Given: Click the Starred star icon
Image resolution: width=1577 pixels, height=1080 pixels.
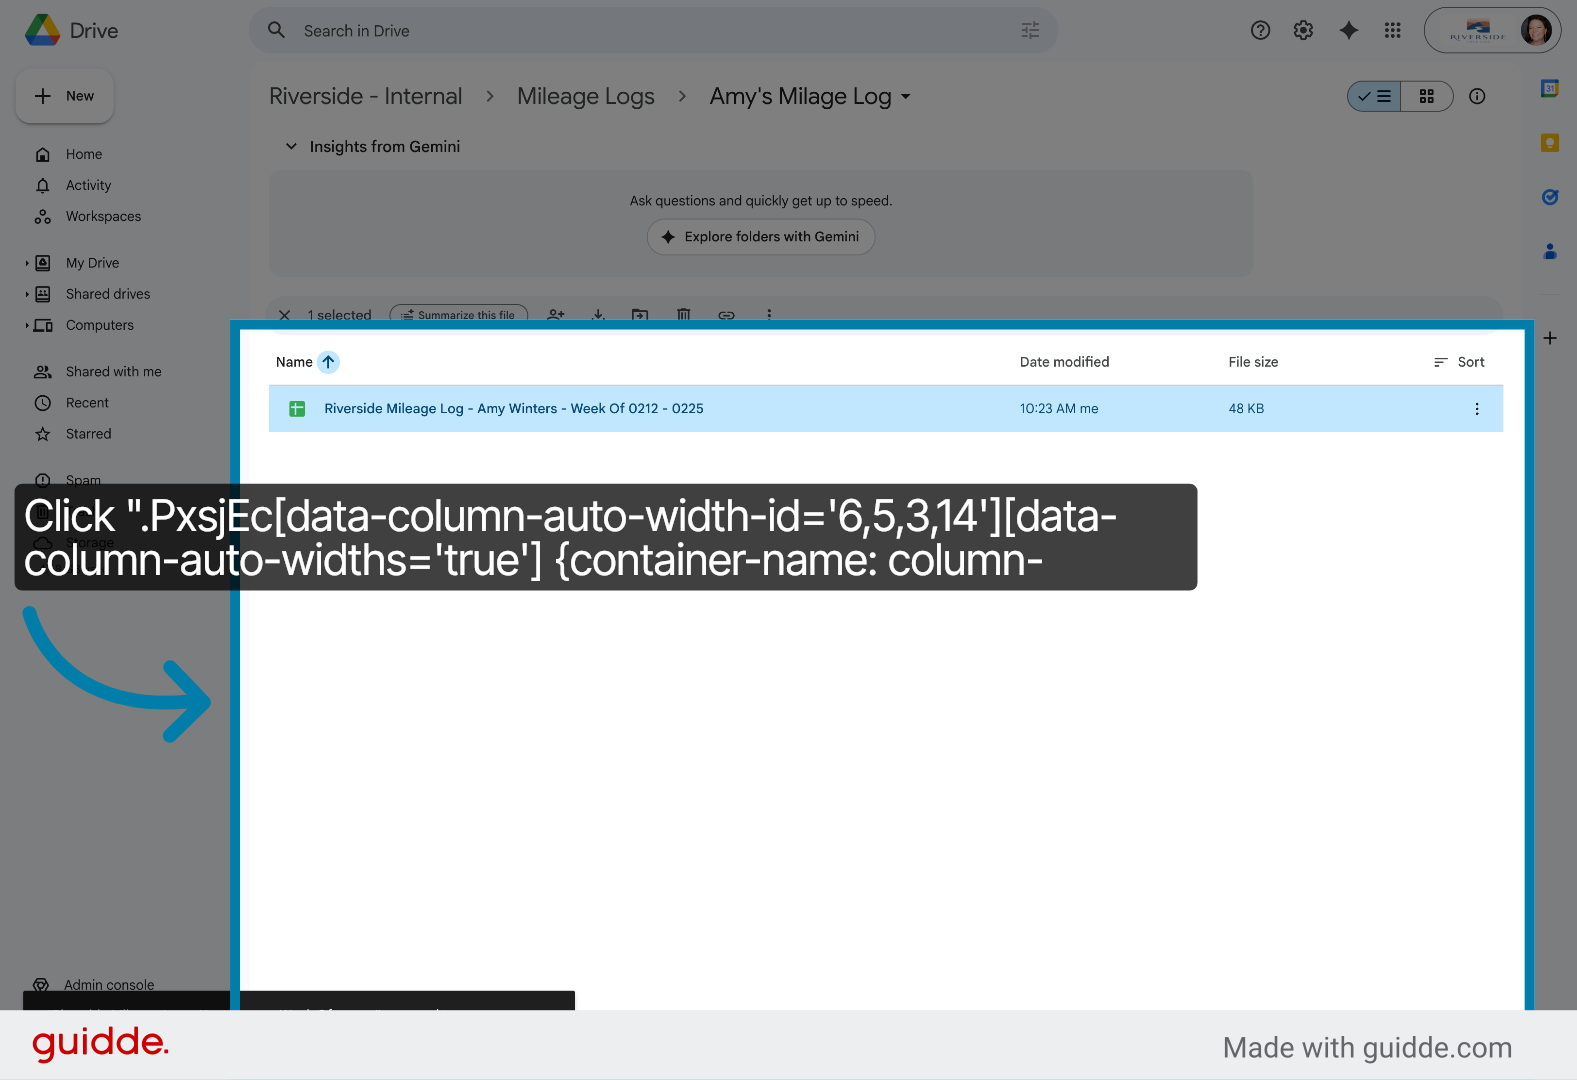Looking at the screenshot, I should [43, 433].
